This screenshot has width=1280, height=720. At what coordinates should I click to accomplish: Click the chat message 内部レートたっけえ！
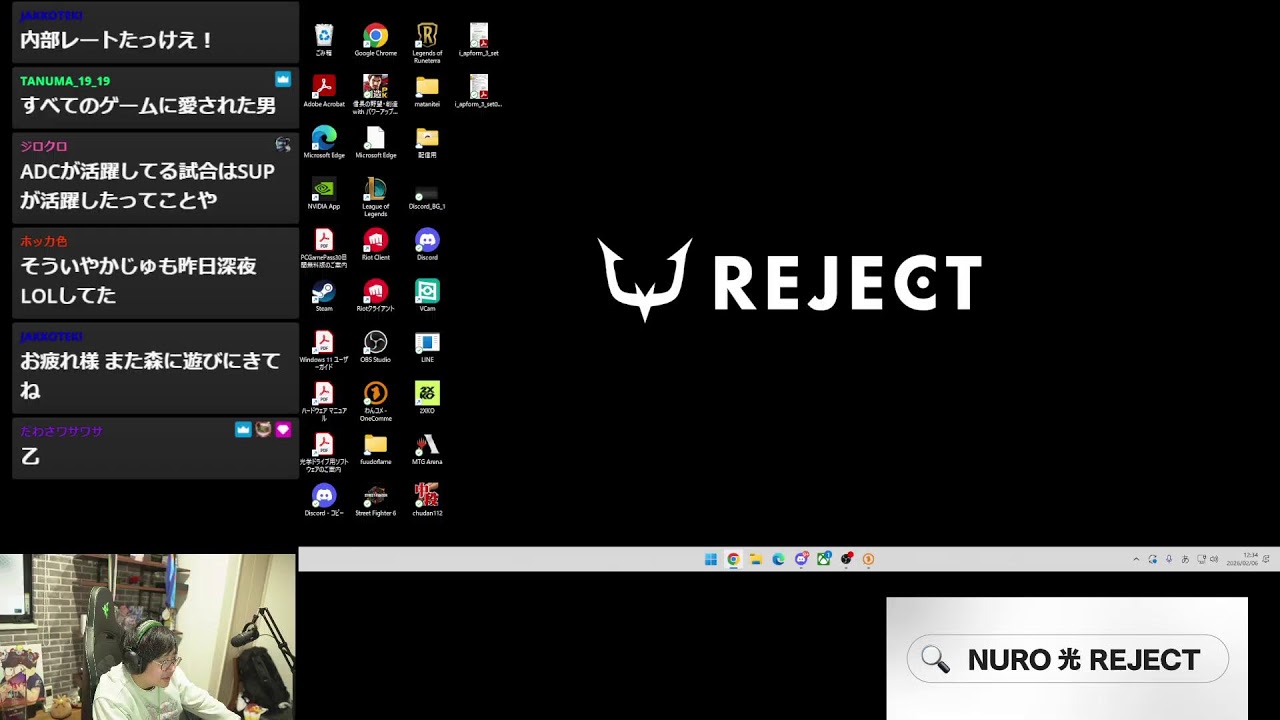118,41
